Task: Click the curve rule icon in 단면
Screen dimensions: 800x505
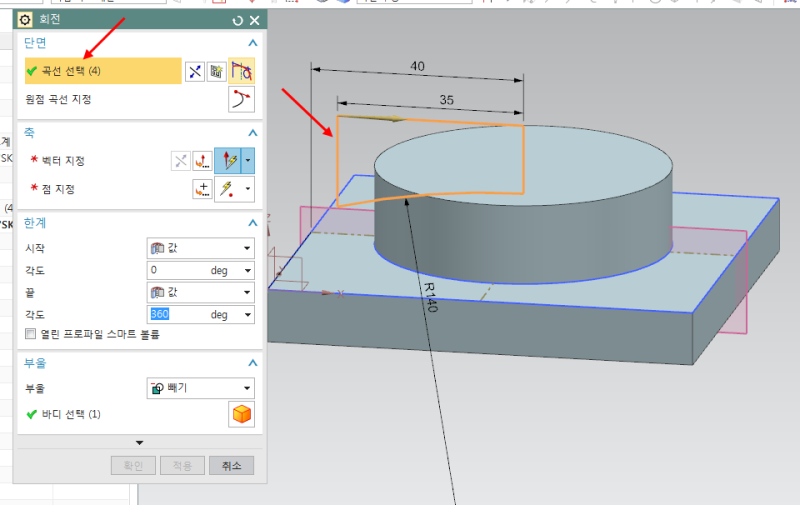Action: (x=241, y=71)
